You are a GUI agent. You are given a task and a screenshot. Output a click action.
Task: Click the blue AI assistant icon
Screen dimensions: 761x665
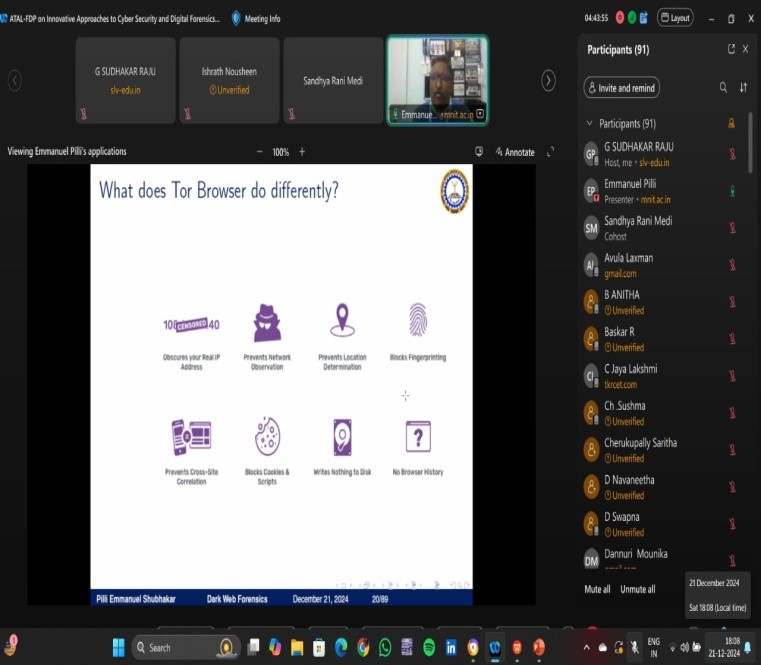point(644,18)
